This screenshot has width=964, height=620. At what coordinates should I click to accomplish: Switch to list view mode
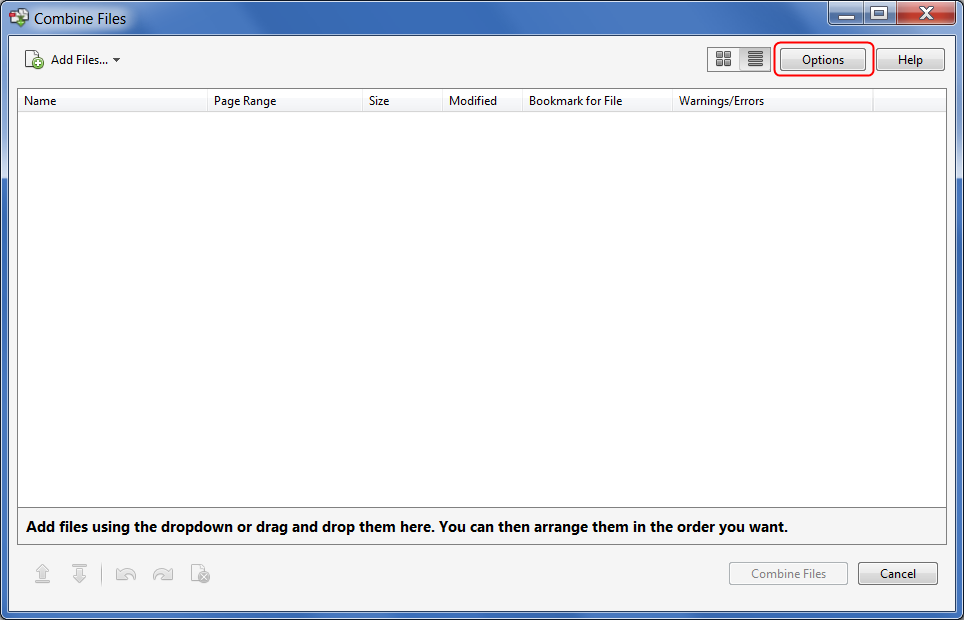click(755, 59)
